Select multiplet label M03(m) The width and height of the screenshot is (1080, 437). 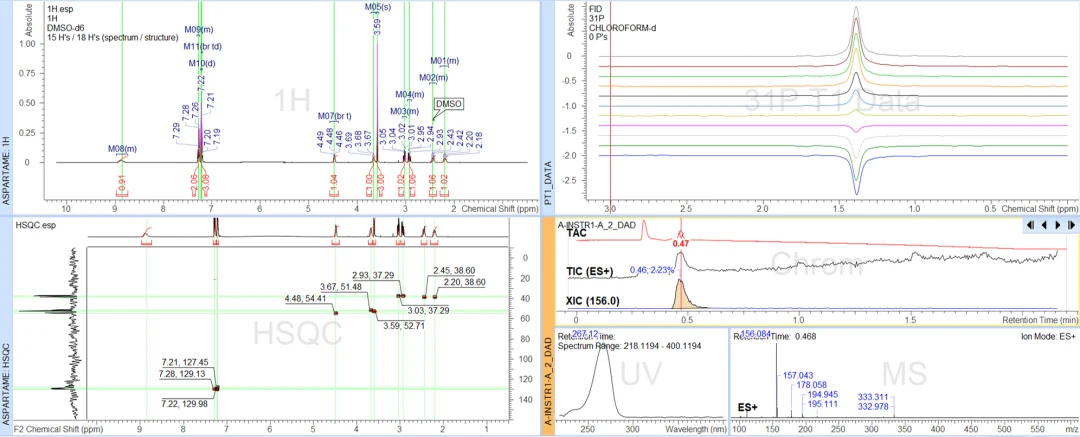click(404, 111)
